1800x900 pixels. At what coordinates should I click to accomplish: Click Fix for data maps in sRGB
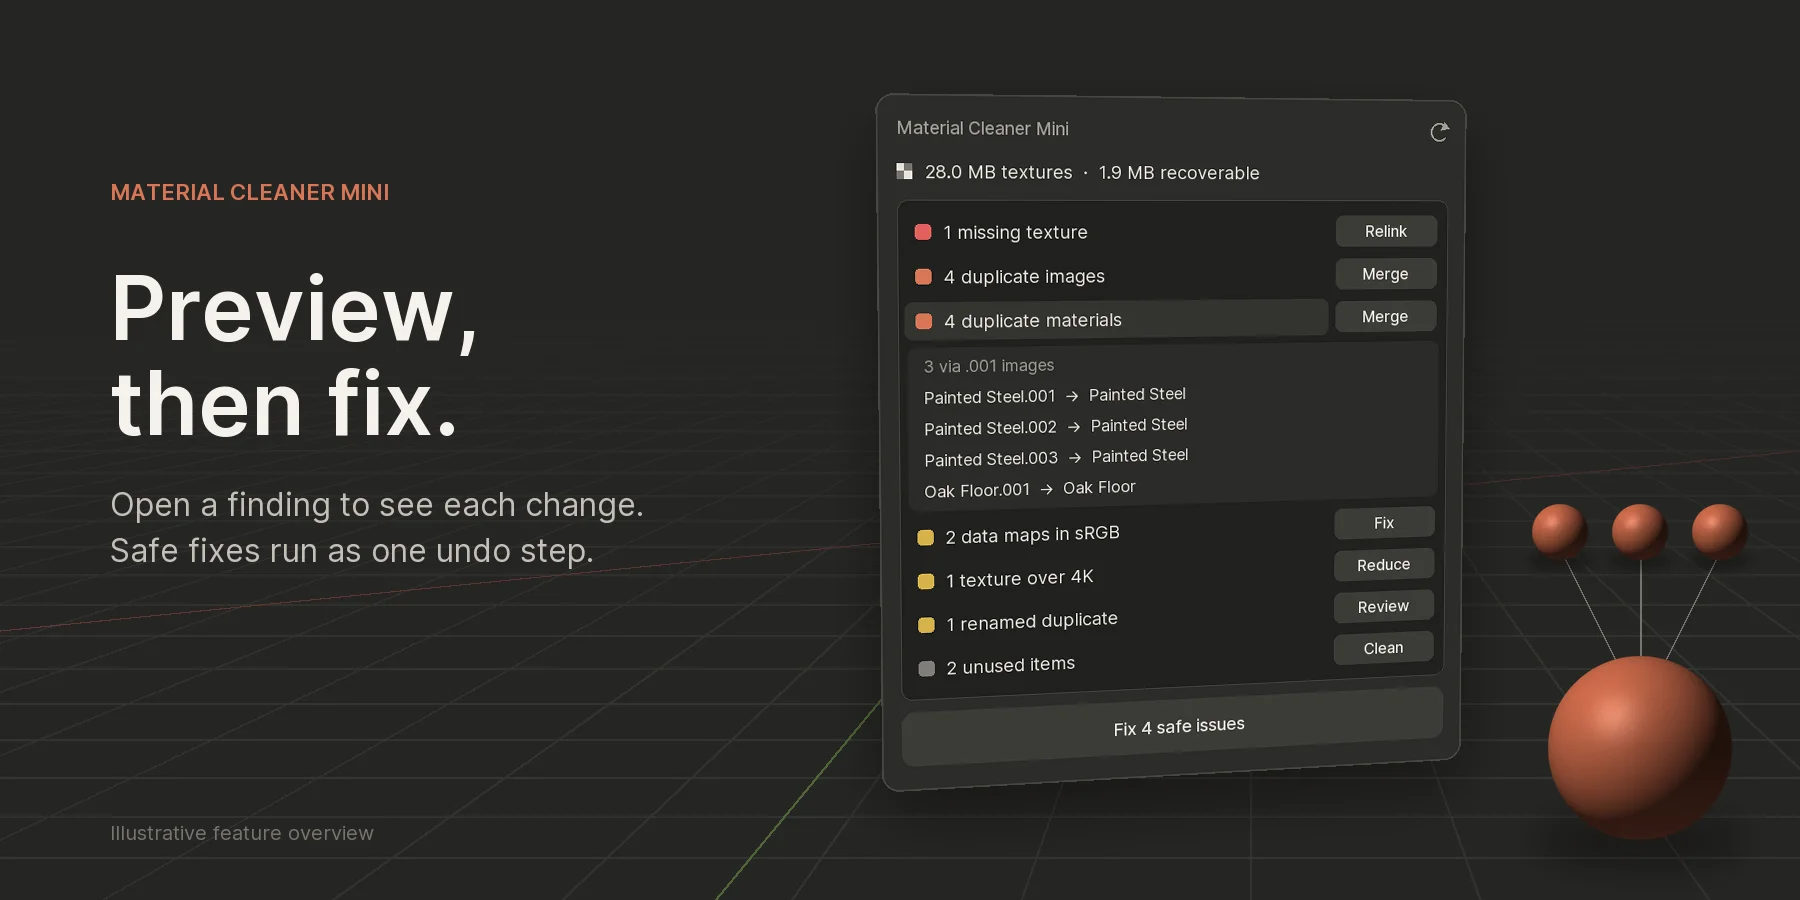1384,523
